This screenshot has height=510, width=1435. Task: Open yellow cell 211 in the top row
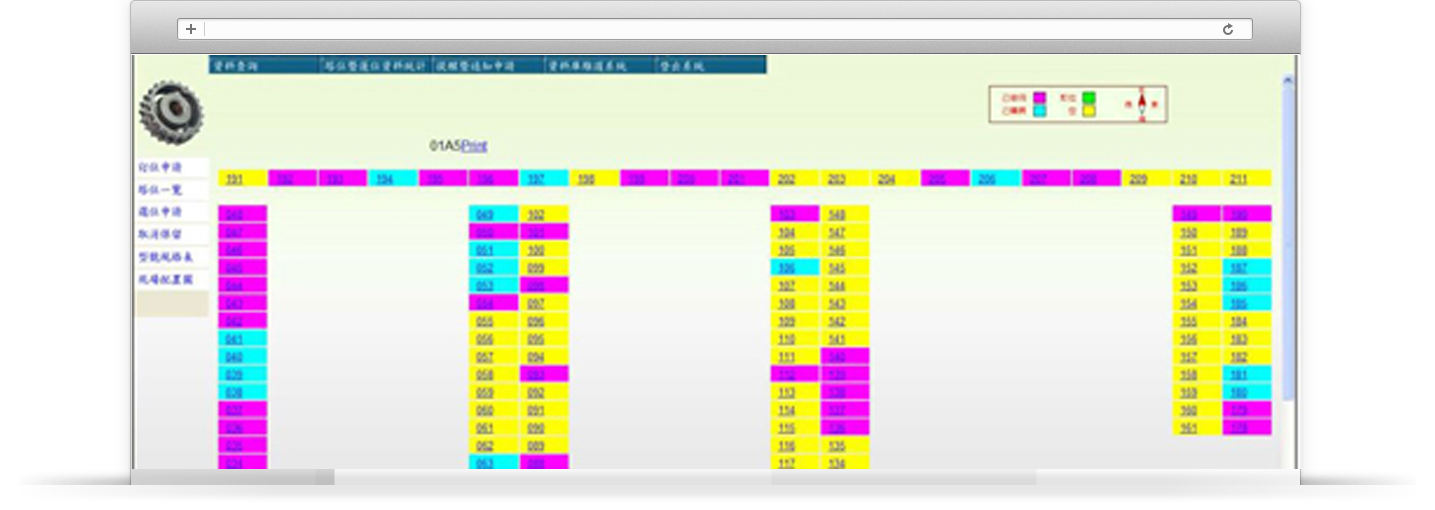(x=1238, y=179)
